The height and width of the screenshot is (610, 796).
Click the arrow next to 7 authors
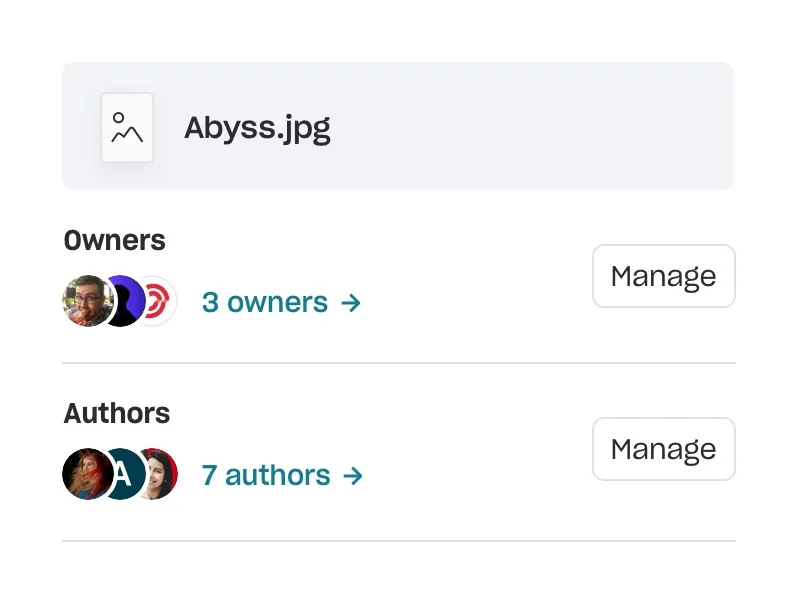353,476
